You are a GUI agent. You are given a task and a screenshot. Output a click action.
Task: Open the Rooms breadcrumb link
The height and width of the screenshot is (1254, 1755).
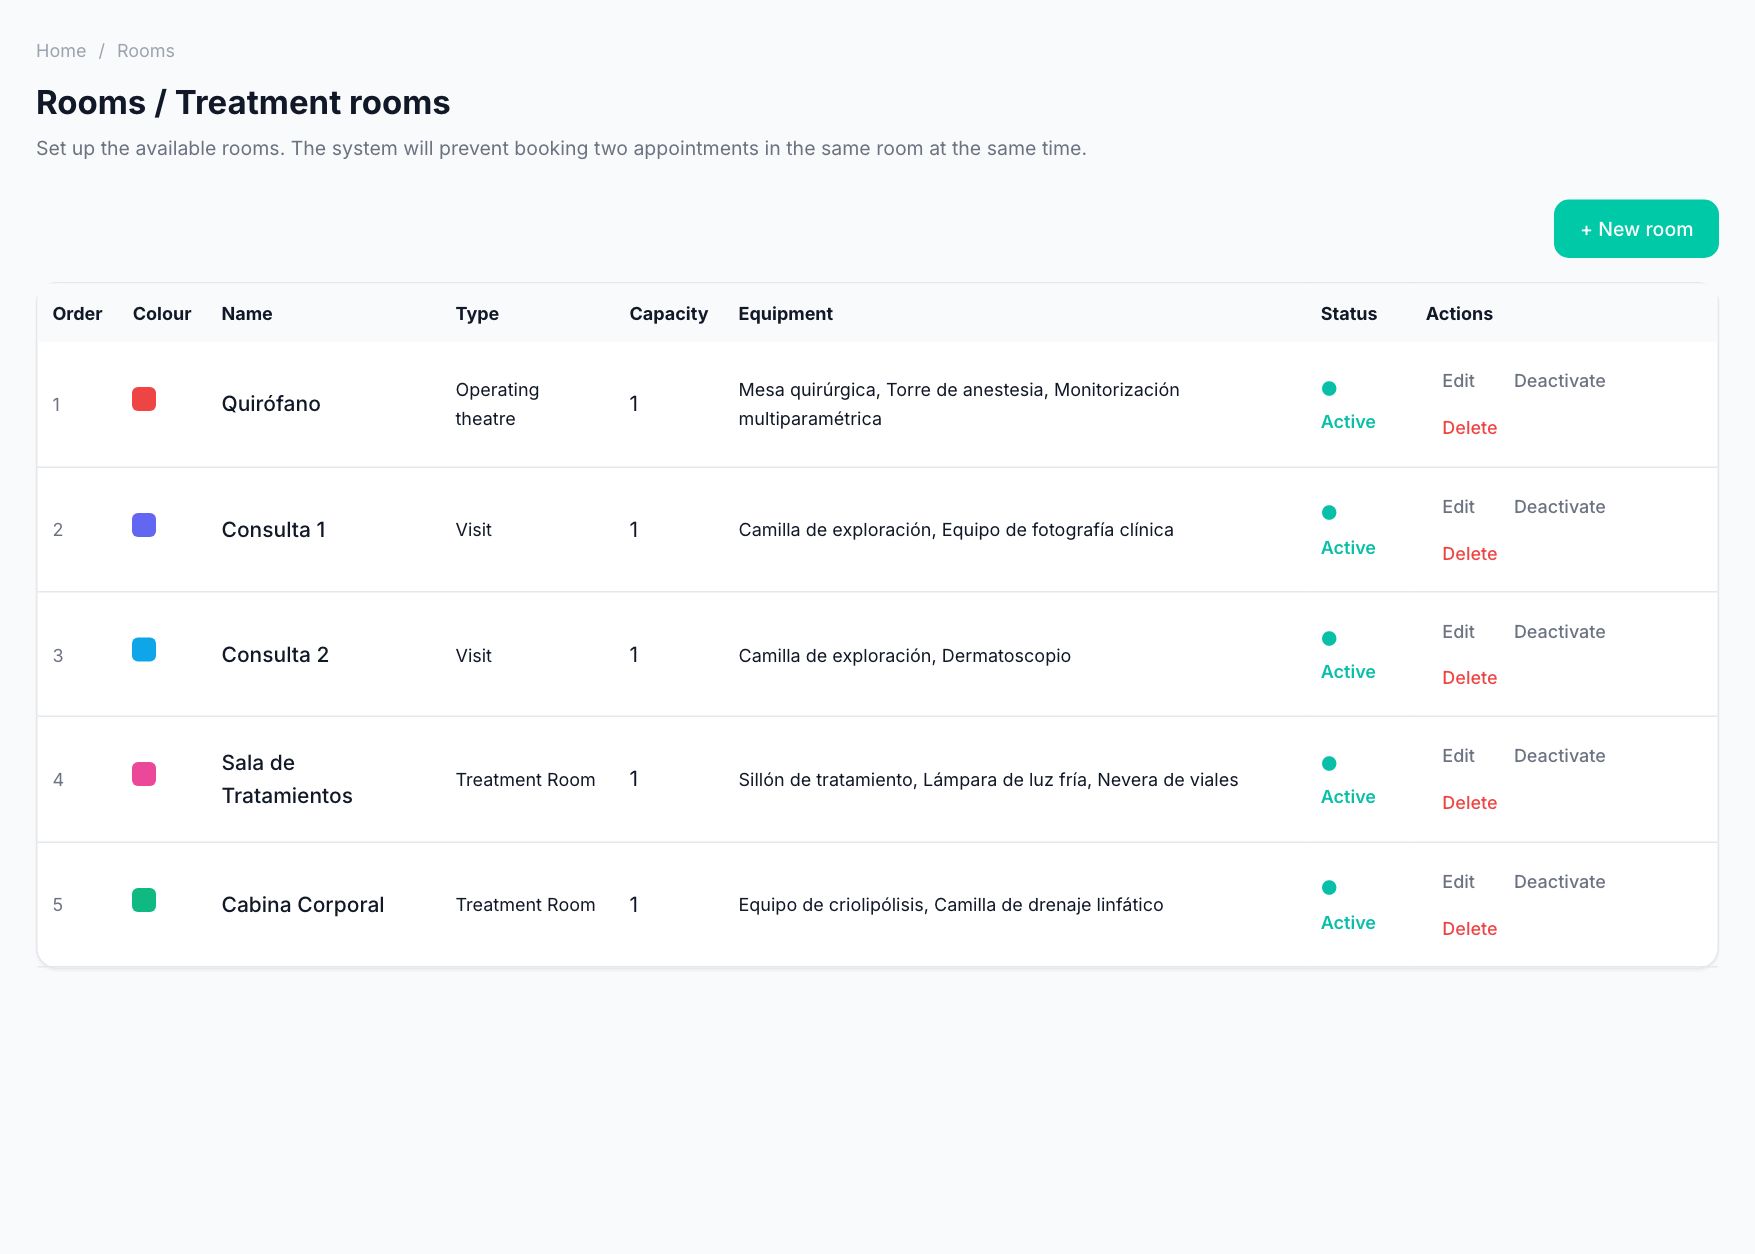coord(146,51)
